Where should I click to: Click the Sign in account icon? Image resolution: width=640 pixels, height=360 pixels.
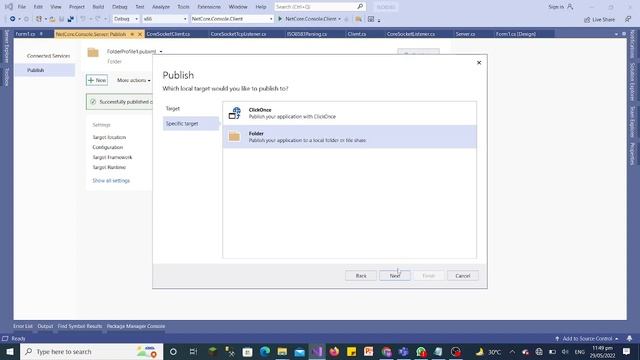tap(570, 7)
